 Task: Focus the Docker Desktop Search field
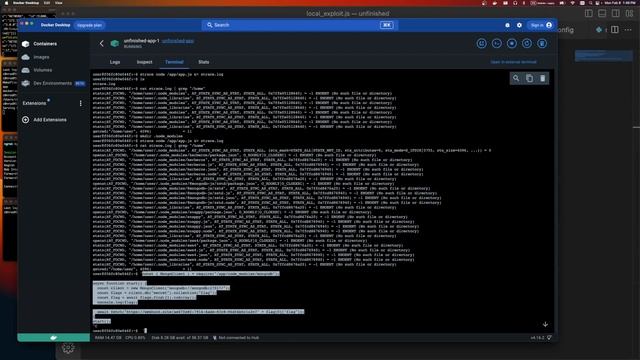[x=299, y=25]
